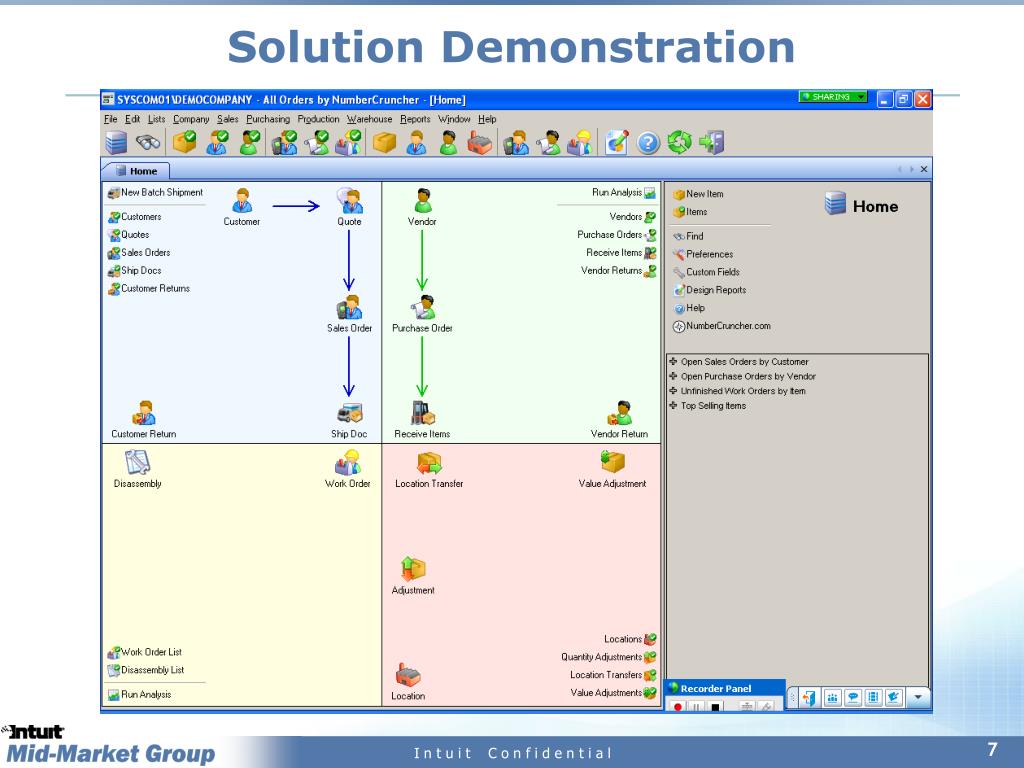
Task: Open the Adjustment box icon
Action: click(x=413, y=569)
